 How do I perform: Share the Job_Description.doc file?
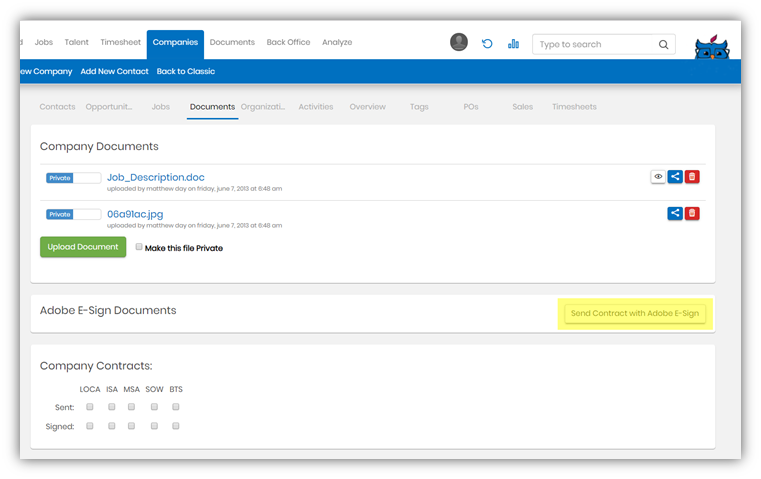pyautogui.click(x=675, y=177)
